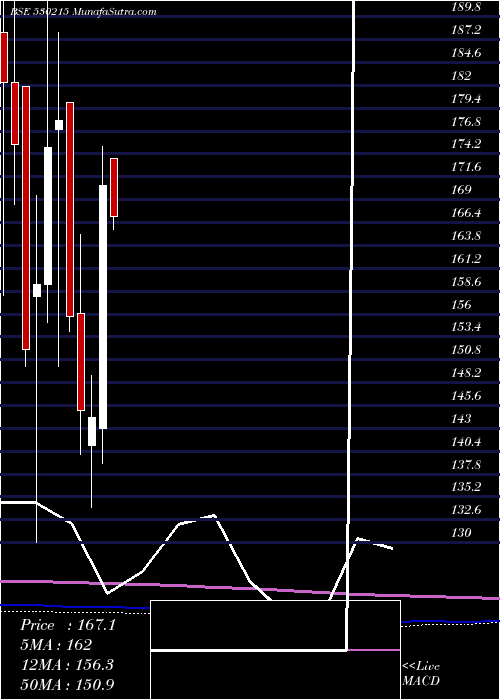The height and width of the screenshot is (700, 500).
Task: Click the 189.8 price axis label
Action: [x=466, y=7]
